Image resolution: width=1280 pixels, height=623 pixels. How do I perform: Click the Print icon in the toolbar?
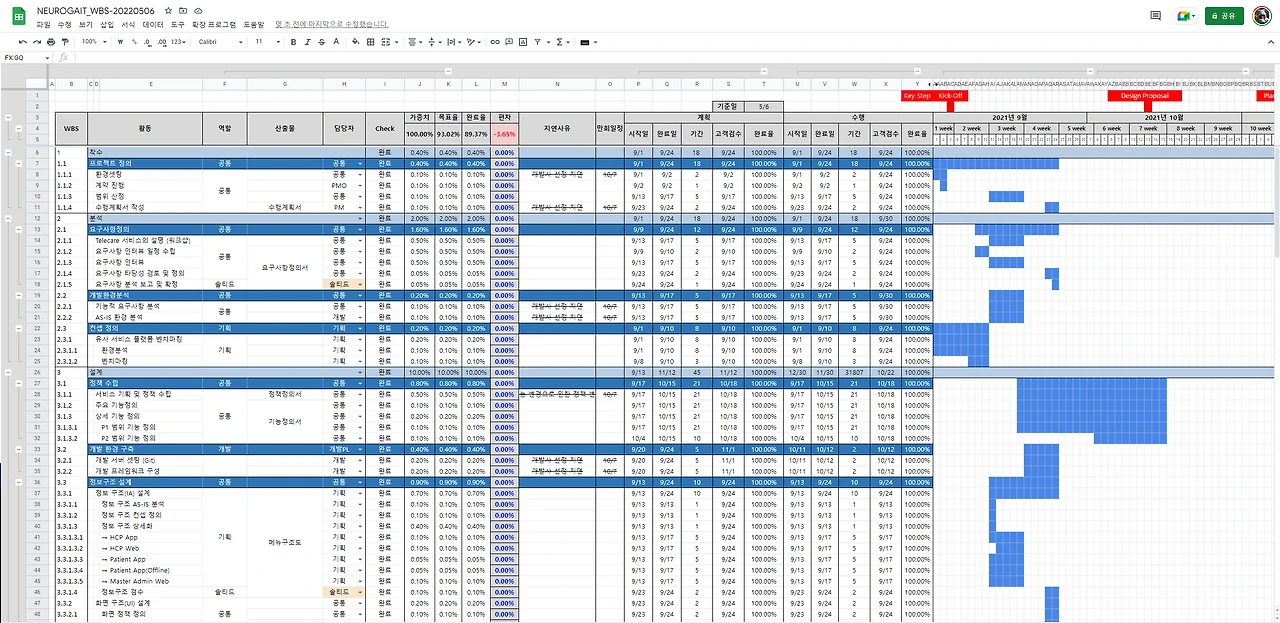[51, 42]
